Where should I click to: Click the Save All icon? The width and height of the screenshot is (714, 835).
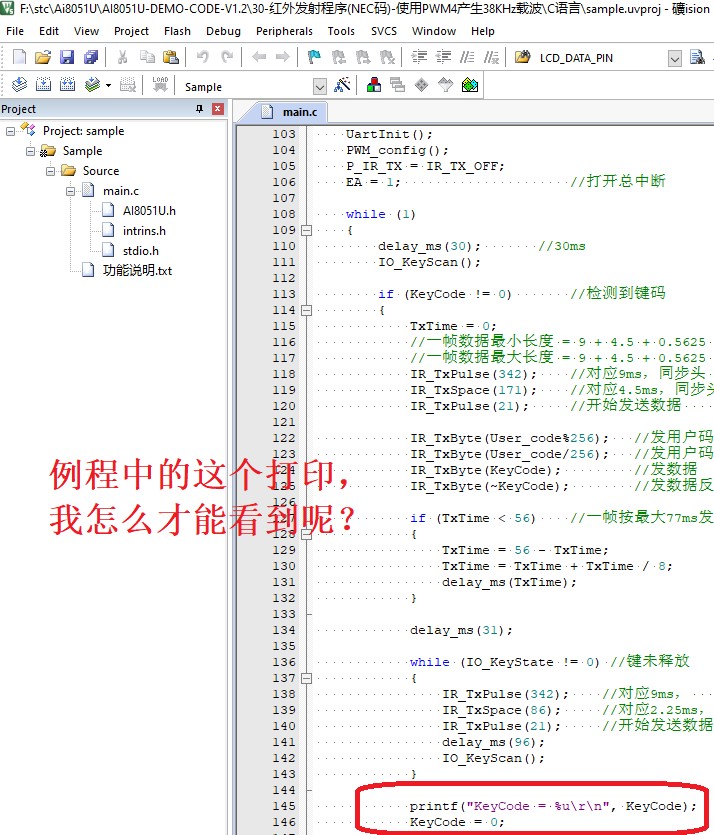pyautogui.click(x=91, y=58)
